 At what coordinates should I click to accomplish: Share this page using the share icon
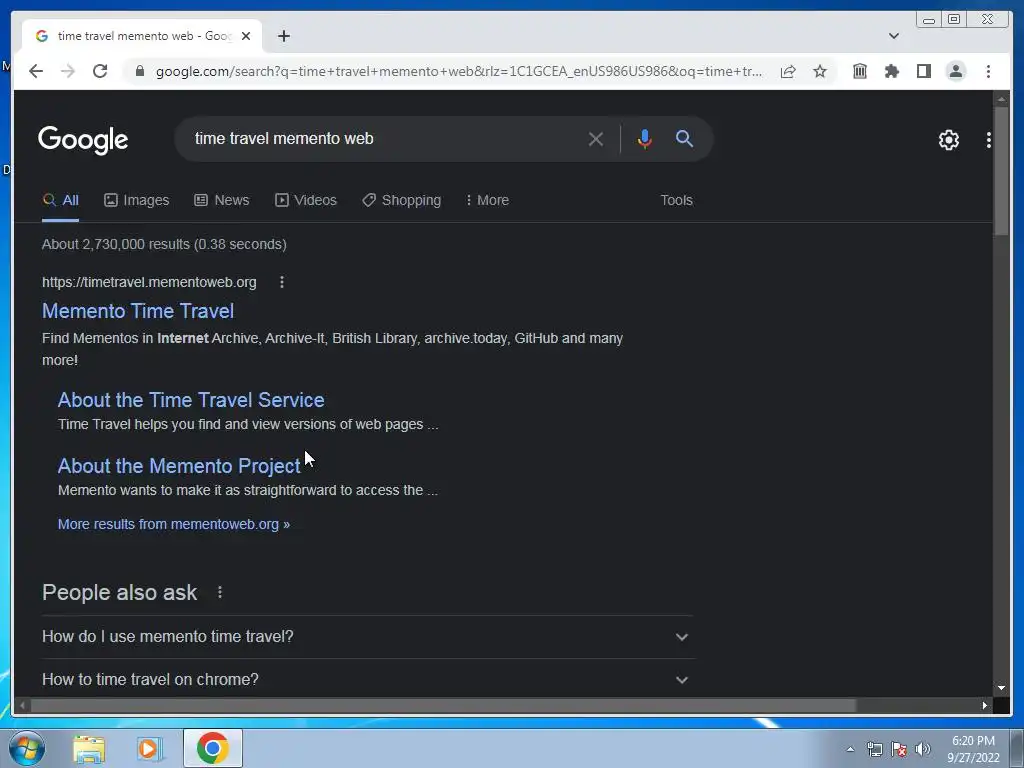(x=788, y=71)
